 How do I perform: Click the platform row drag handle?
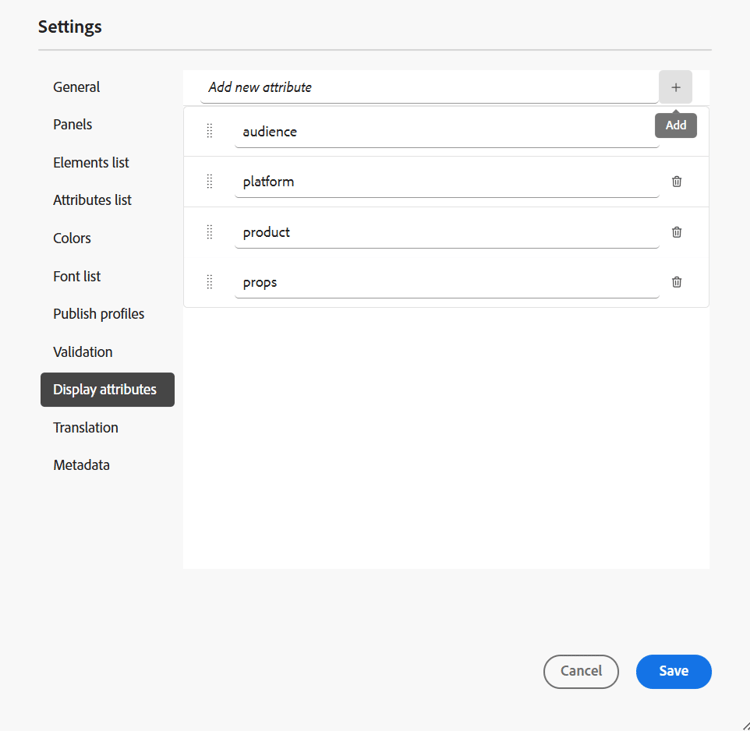pos(210,182)
